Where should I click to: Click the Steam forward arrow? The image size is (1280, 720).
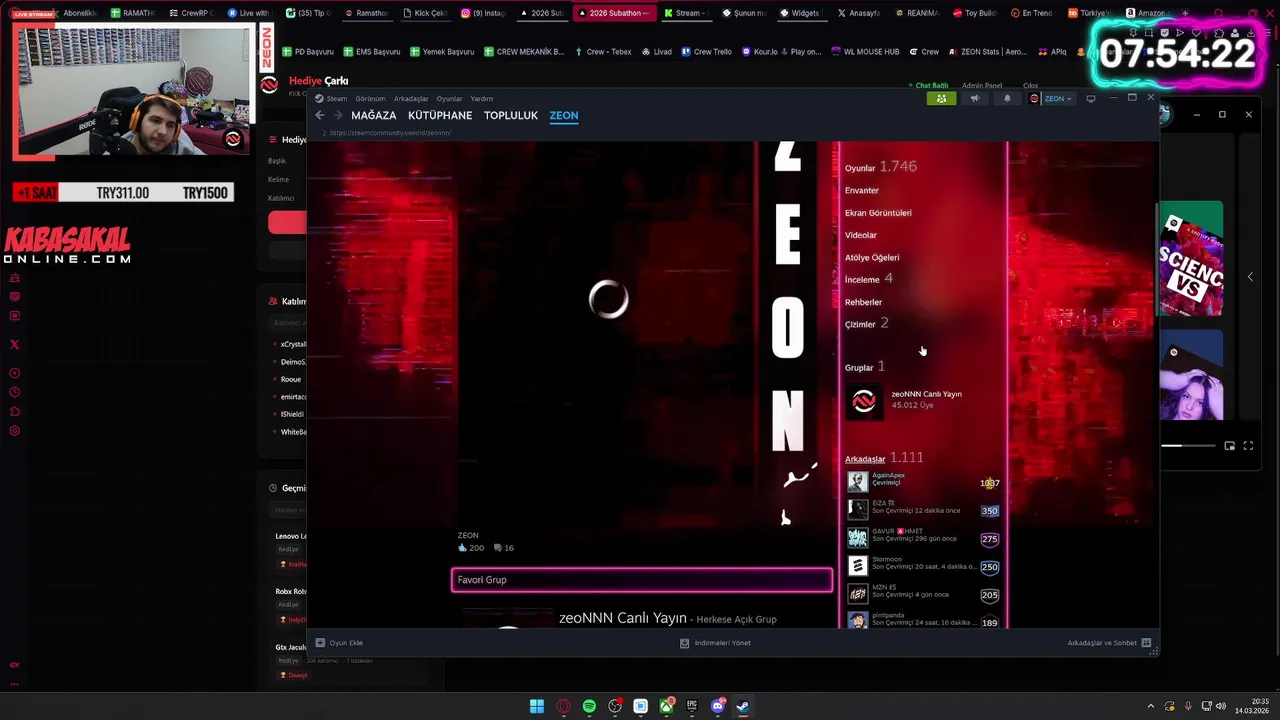coord(338,115)
